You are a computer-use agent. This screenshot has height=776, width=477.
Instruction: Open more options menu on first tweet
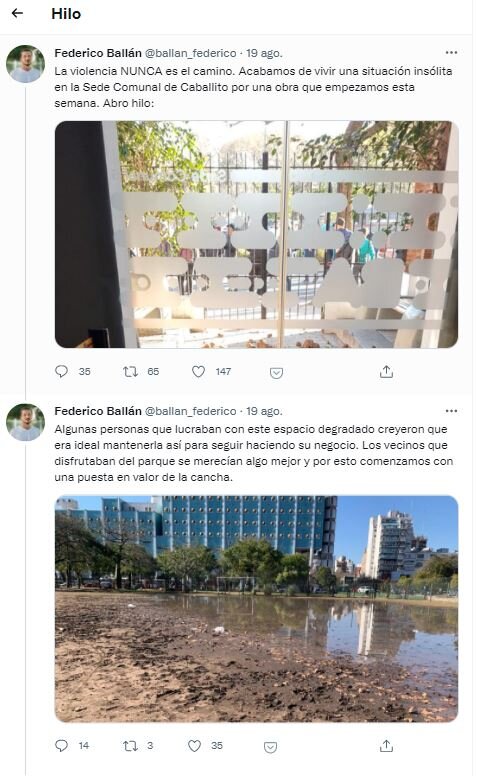[x=451, y=52]
